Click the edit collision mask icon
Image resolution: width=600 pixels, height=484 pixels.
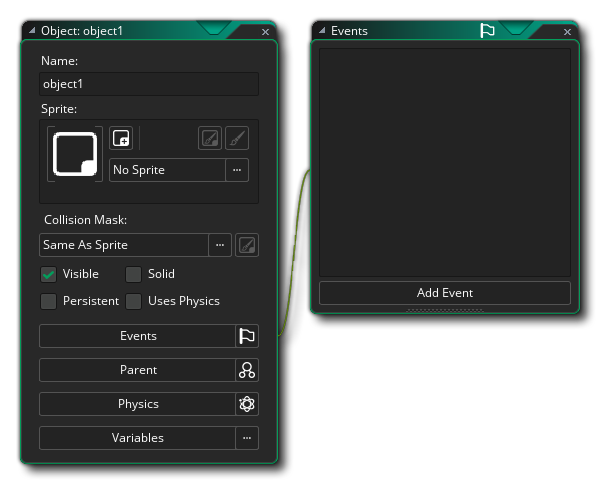[x=247, y=245]
